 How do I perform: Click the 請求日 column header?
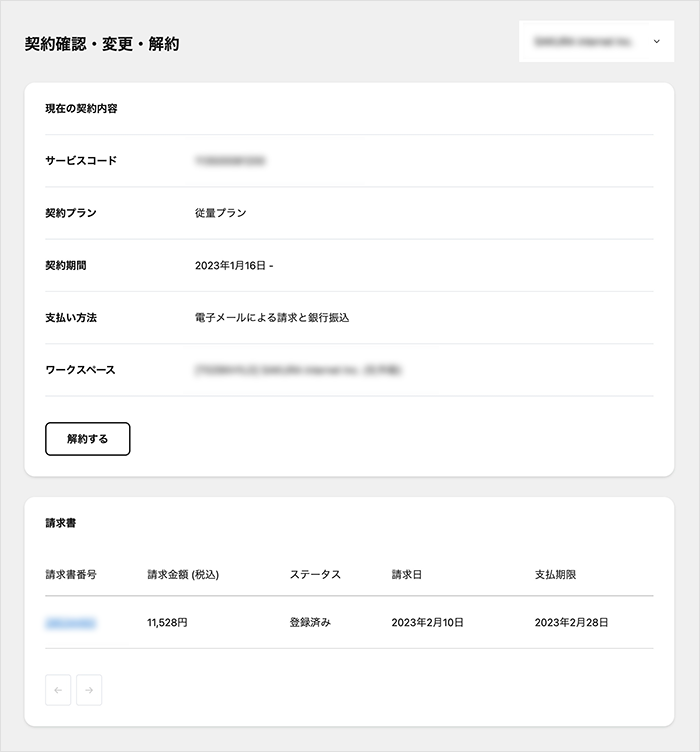click(x=407, y=575)
